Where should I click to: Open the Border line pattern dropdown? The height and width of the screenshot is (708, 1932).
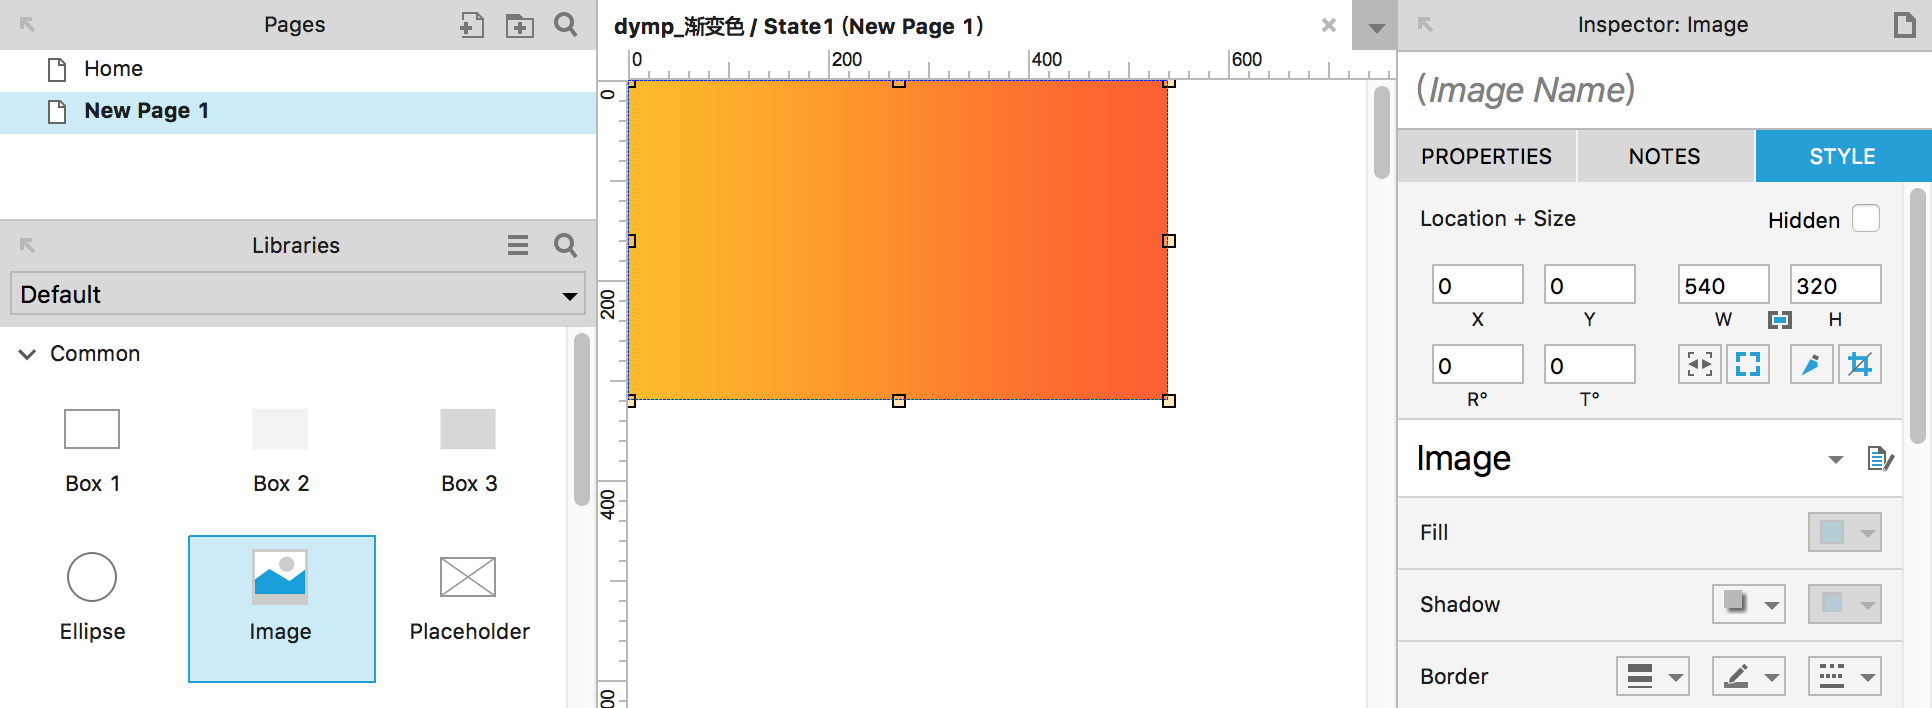point(1845,676)
